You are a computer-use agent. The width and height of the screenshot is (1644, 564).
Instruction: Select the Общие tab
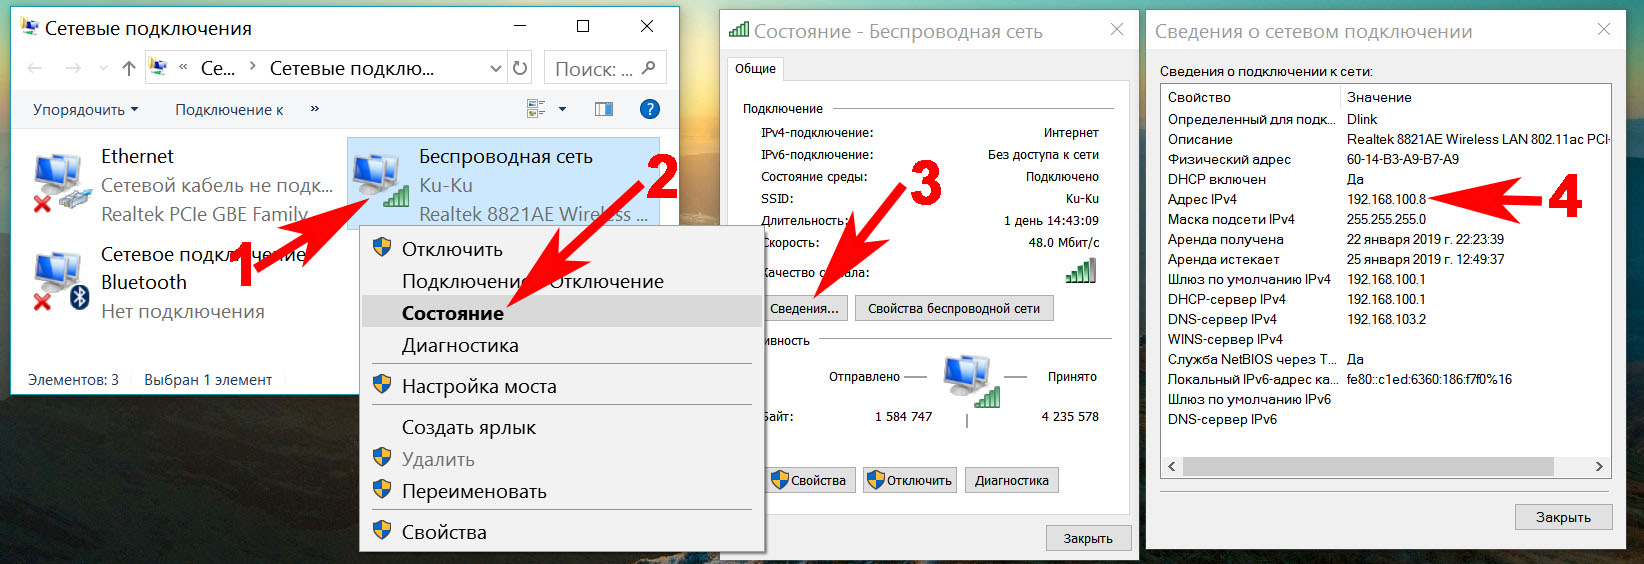(x=755, y=69)
